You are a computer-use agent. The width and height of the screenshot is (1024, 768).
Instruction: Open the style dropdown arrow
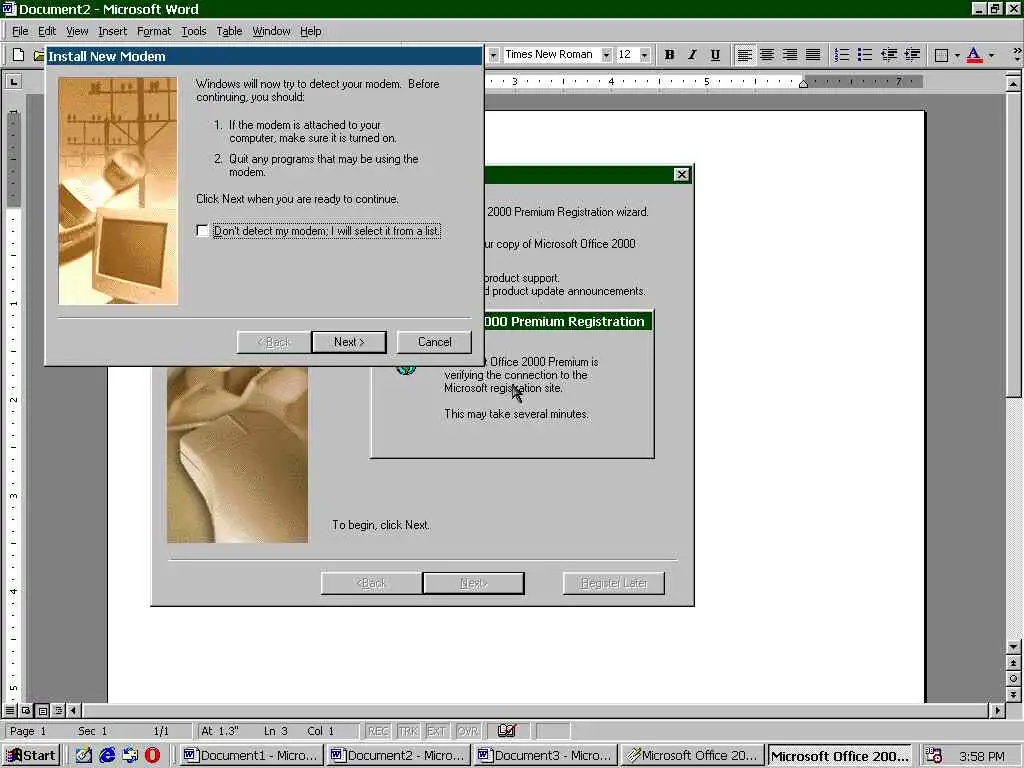coord(493,55)
